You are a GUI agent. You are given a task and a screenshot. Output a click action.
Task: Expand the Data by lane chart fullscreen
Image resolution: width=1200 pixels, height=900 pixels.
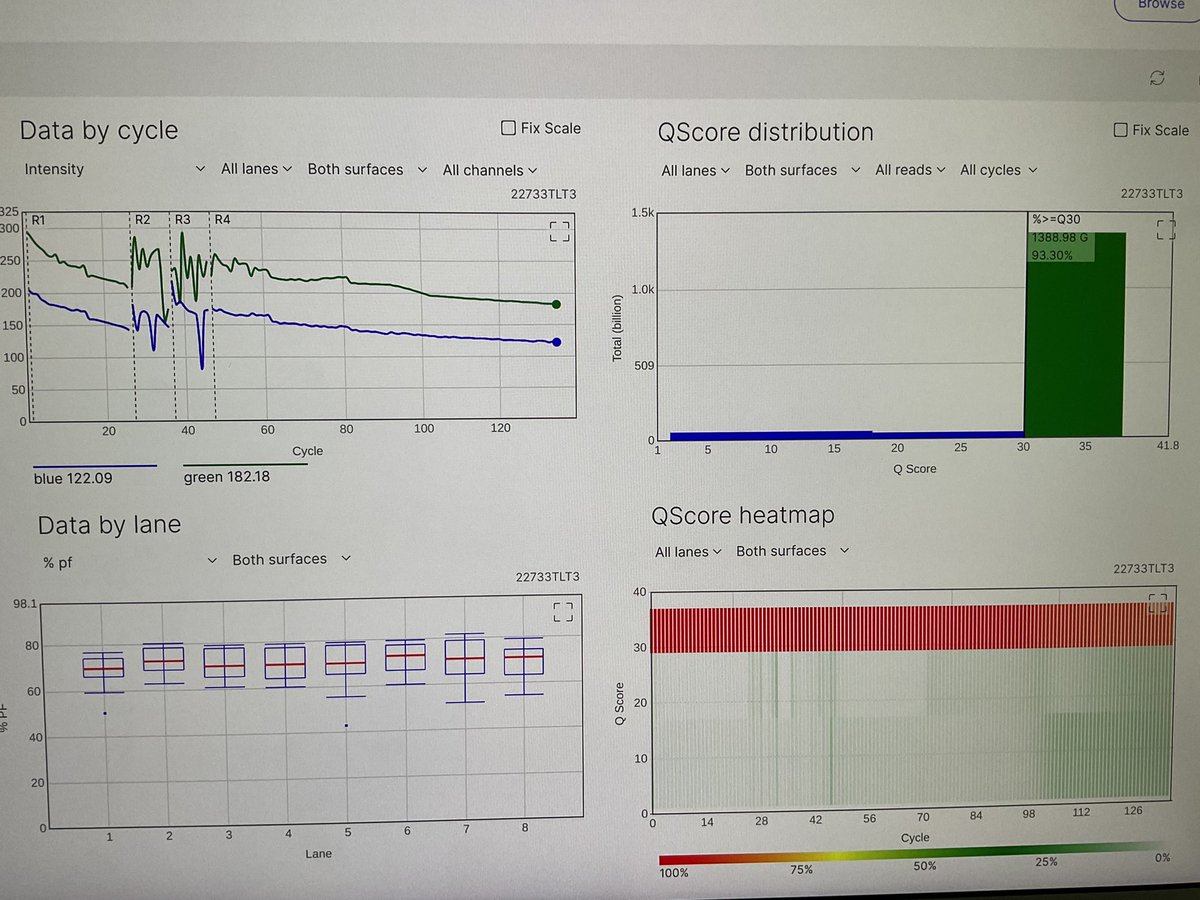[562, 612]
